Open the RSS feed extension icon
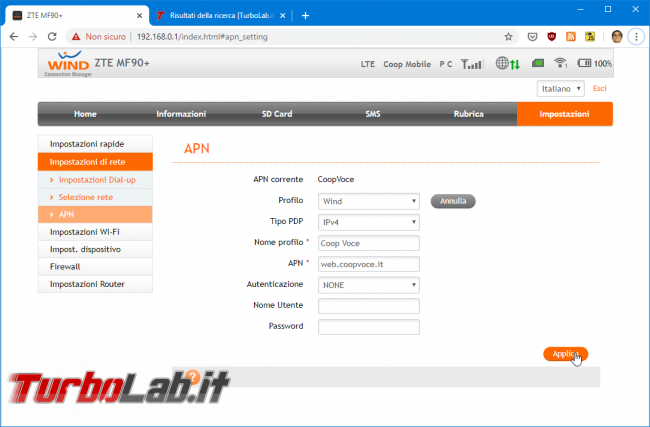 point(571,37)
